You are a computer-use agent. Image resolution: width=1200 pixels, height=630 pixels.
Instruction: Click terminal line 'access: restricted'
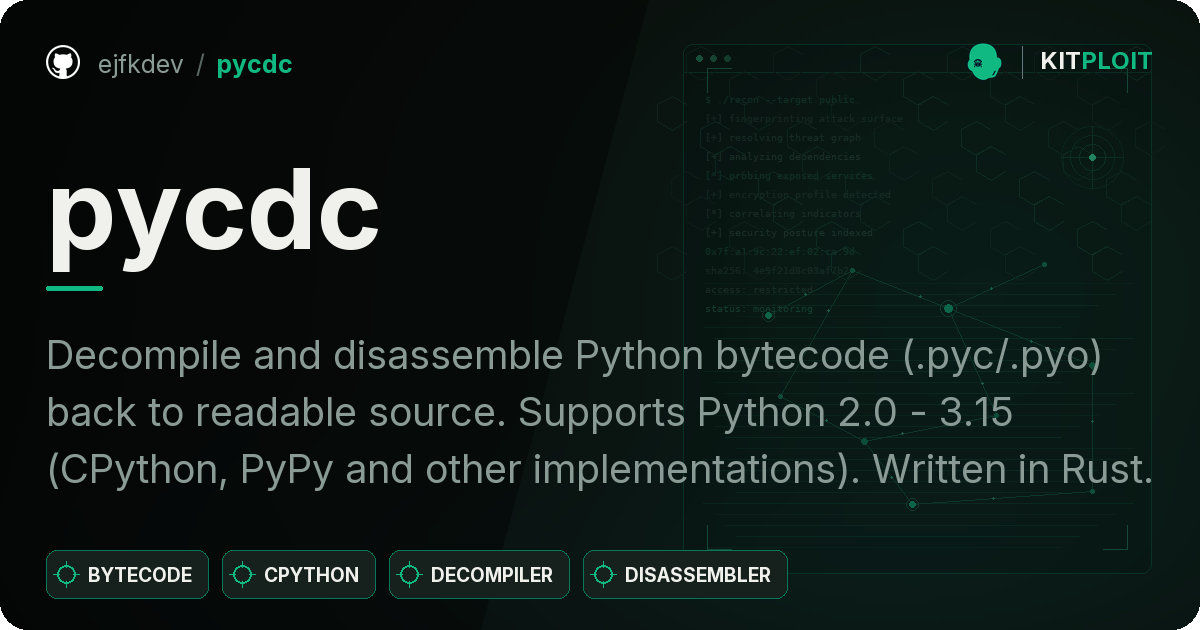click(759, 290)
